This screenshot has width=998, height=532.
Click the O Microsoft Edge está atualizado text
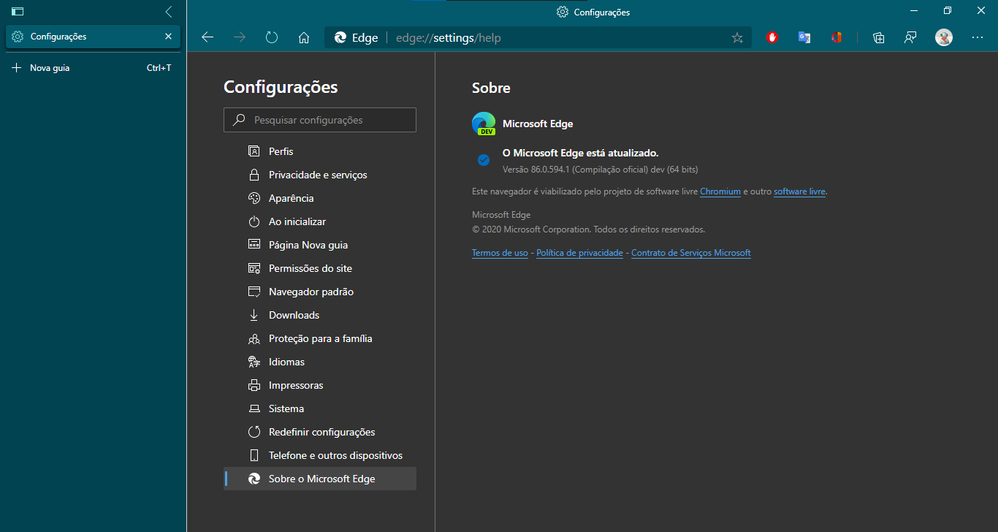click(580, 153)
